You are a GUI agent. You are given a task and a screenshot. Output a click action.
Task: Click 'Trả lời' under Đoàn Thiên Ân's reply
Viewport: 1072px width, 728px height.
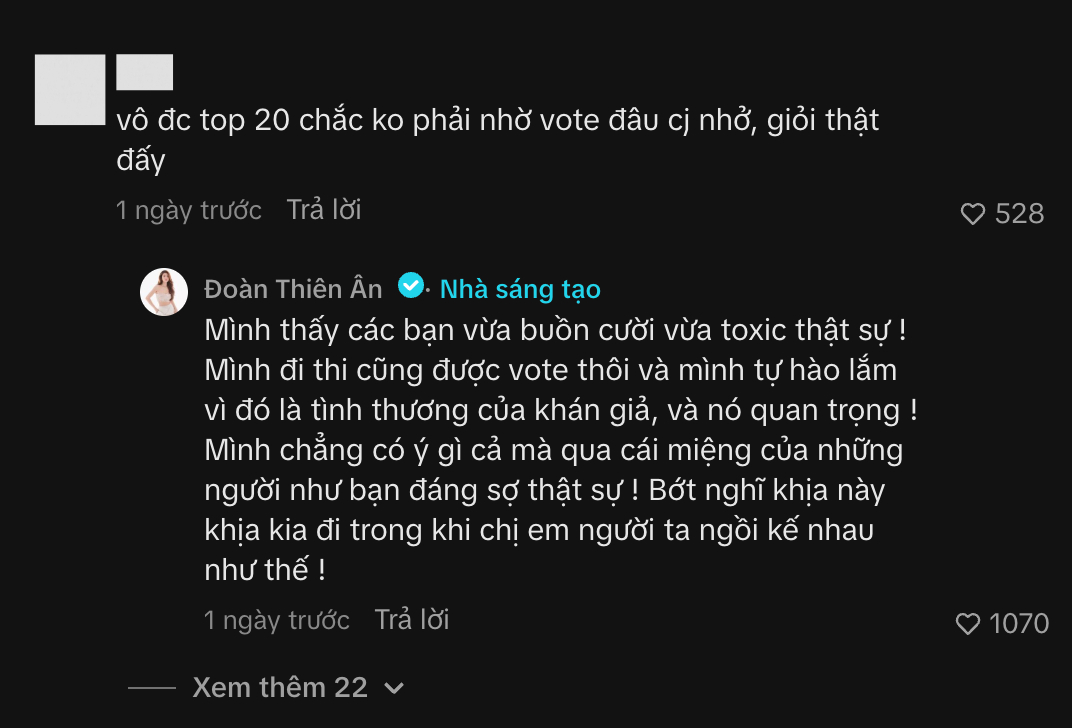[412, 620]
